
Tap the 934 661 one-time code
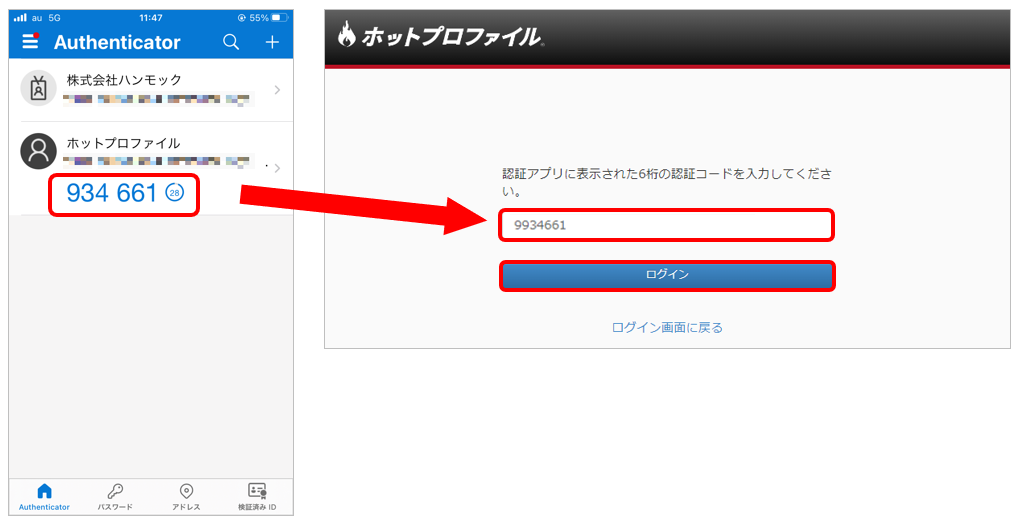pyautogui.click(x=111, y=194)
